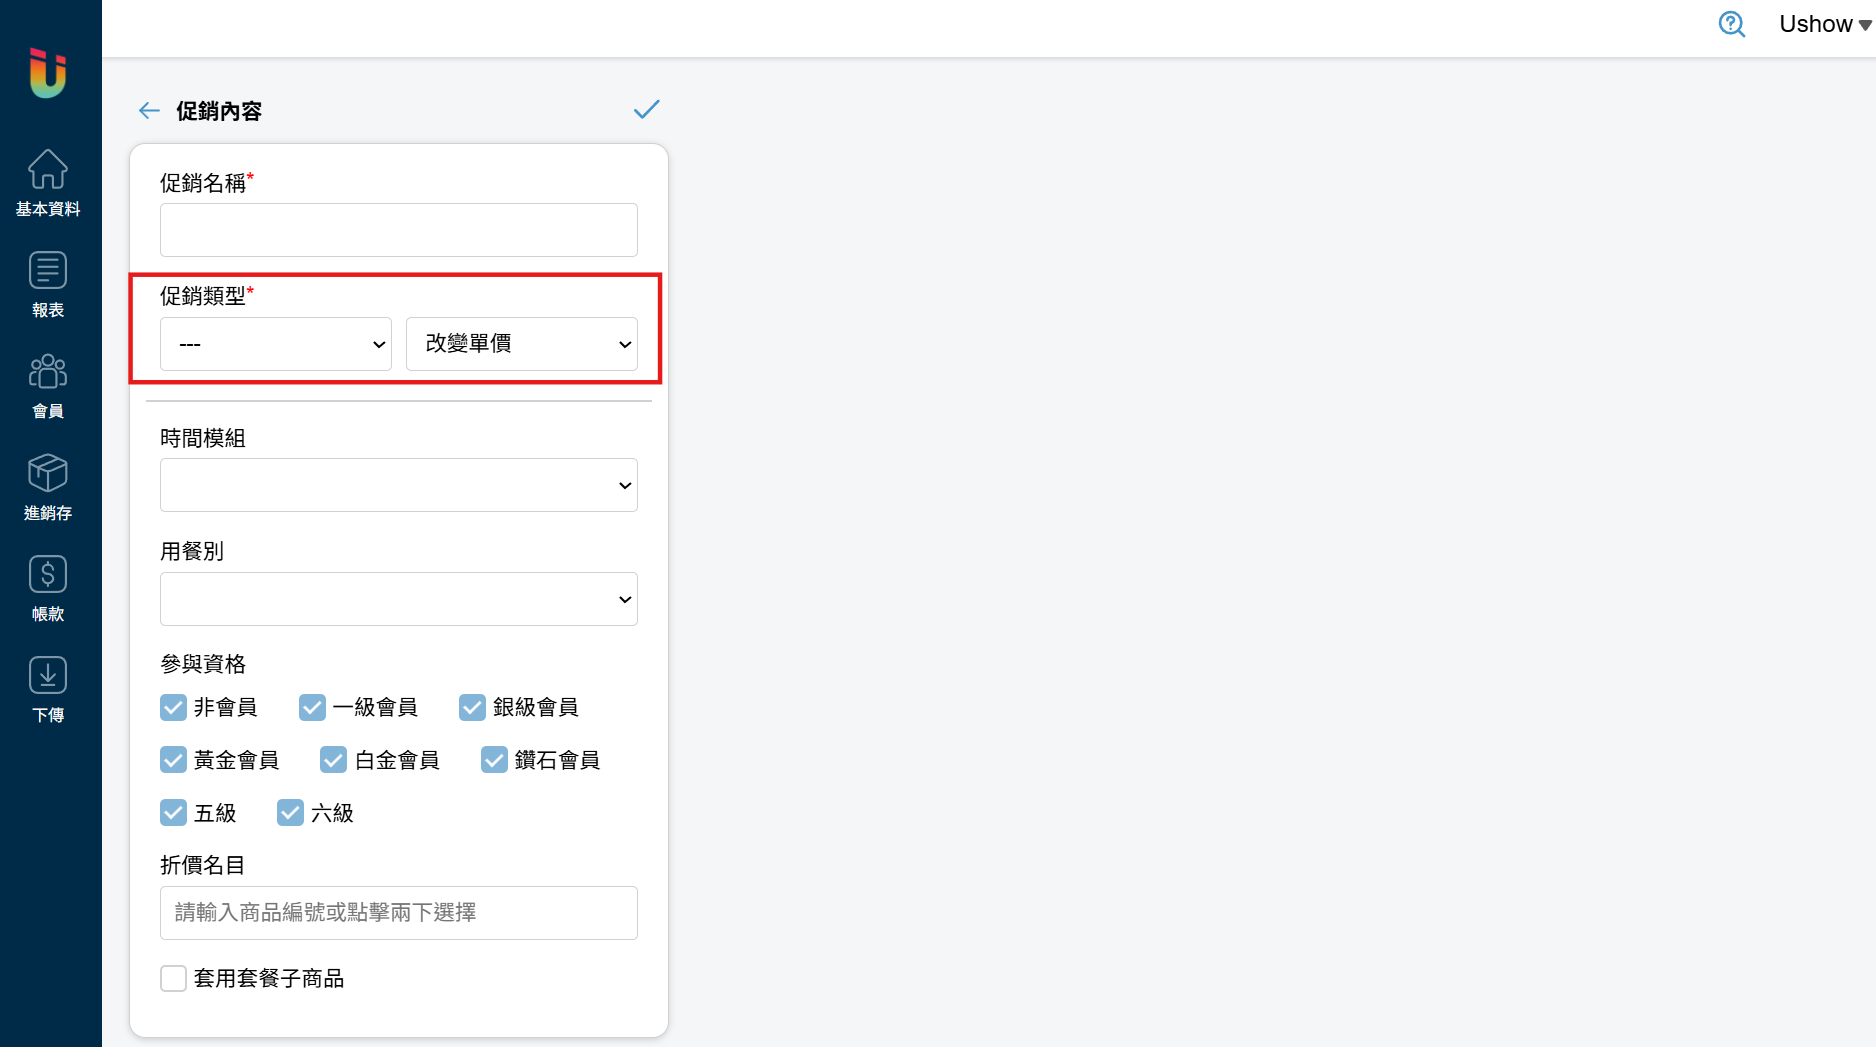Confirm with the checkmark save icon

(x=647, y=109)
